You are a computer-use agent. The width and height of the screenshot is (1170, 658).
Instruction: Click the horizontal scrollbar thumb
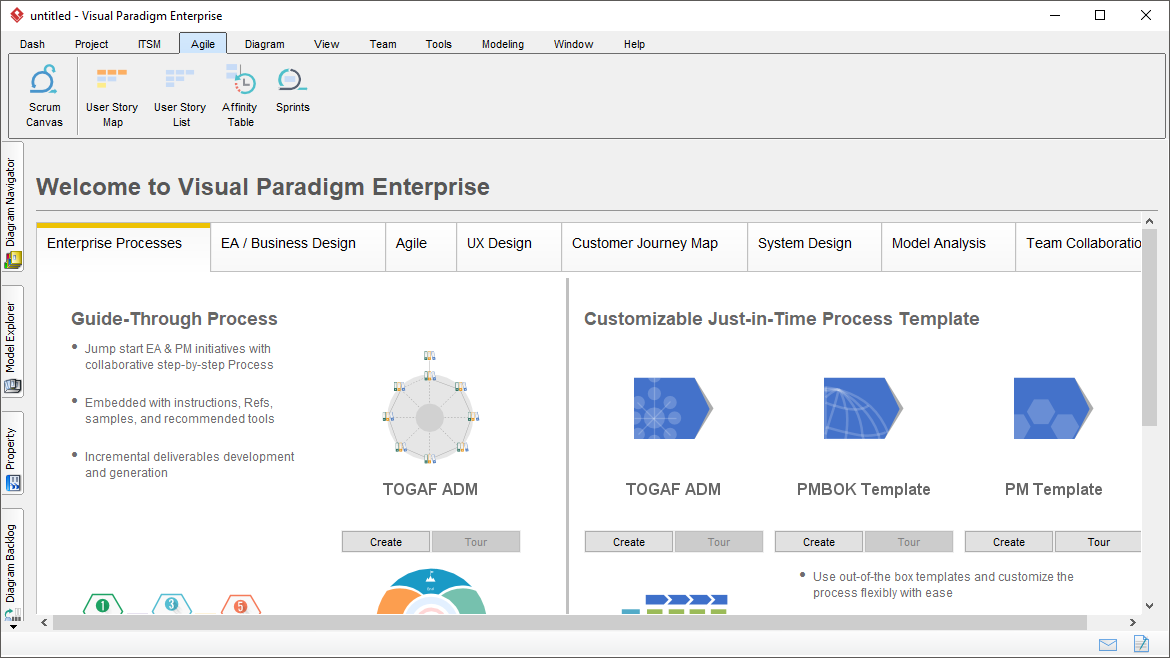[569, 622]
